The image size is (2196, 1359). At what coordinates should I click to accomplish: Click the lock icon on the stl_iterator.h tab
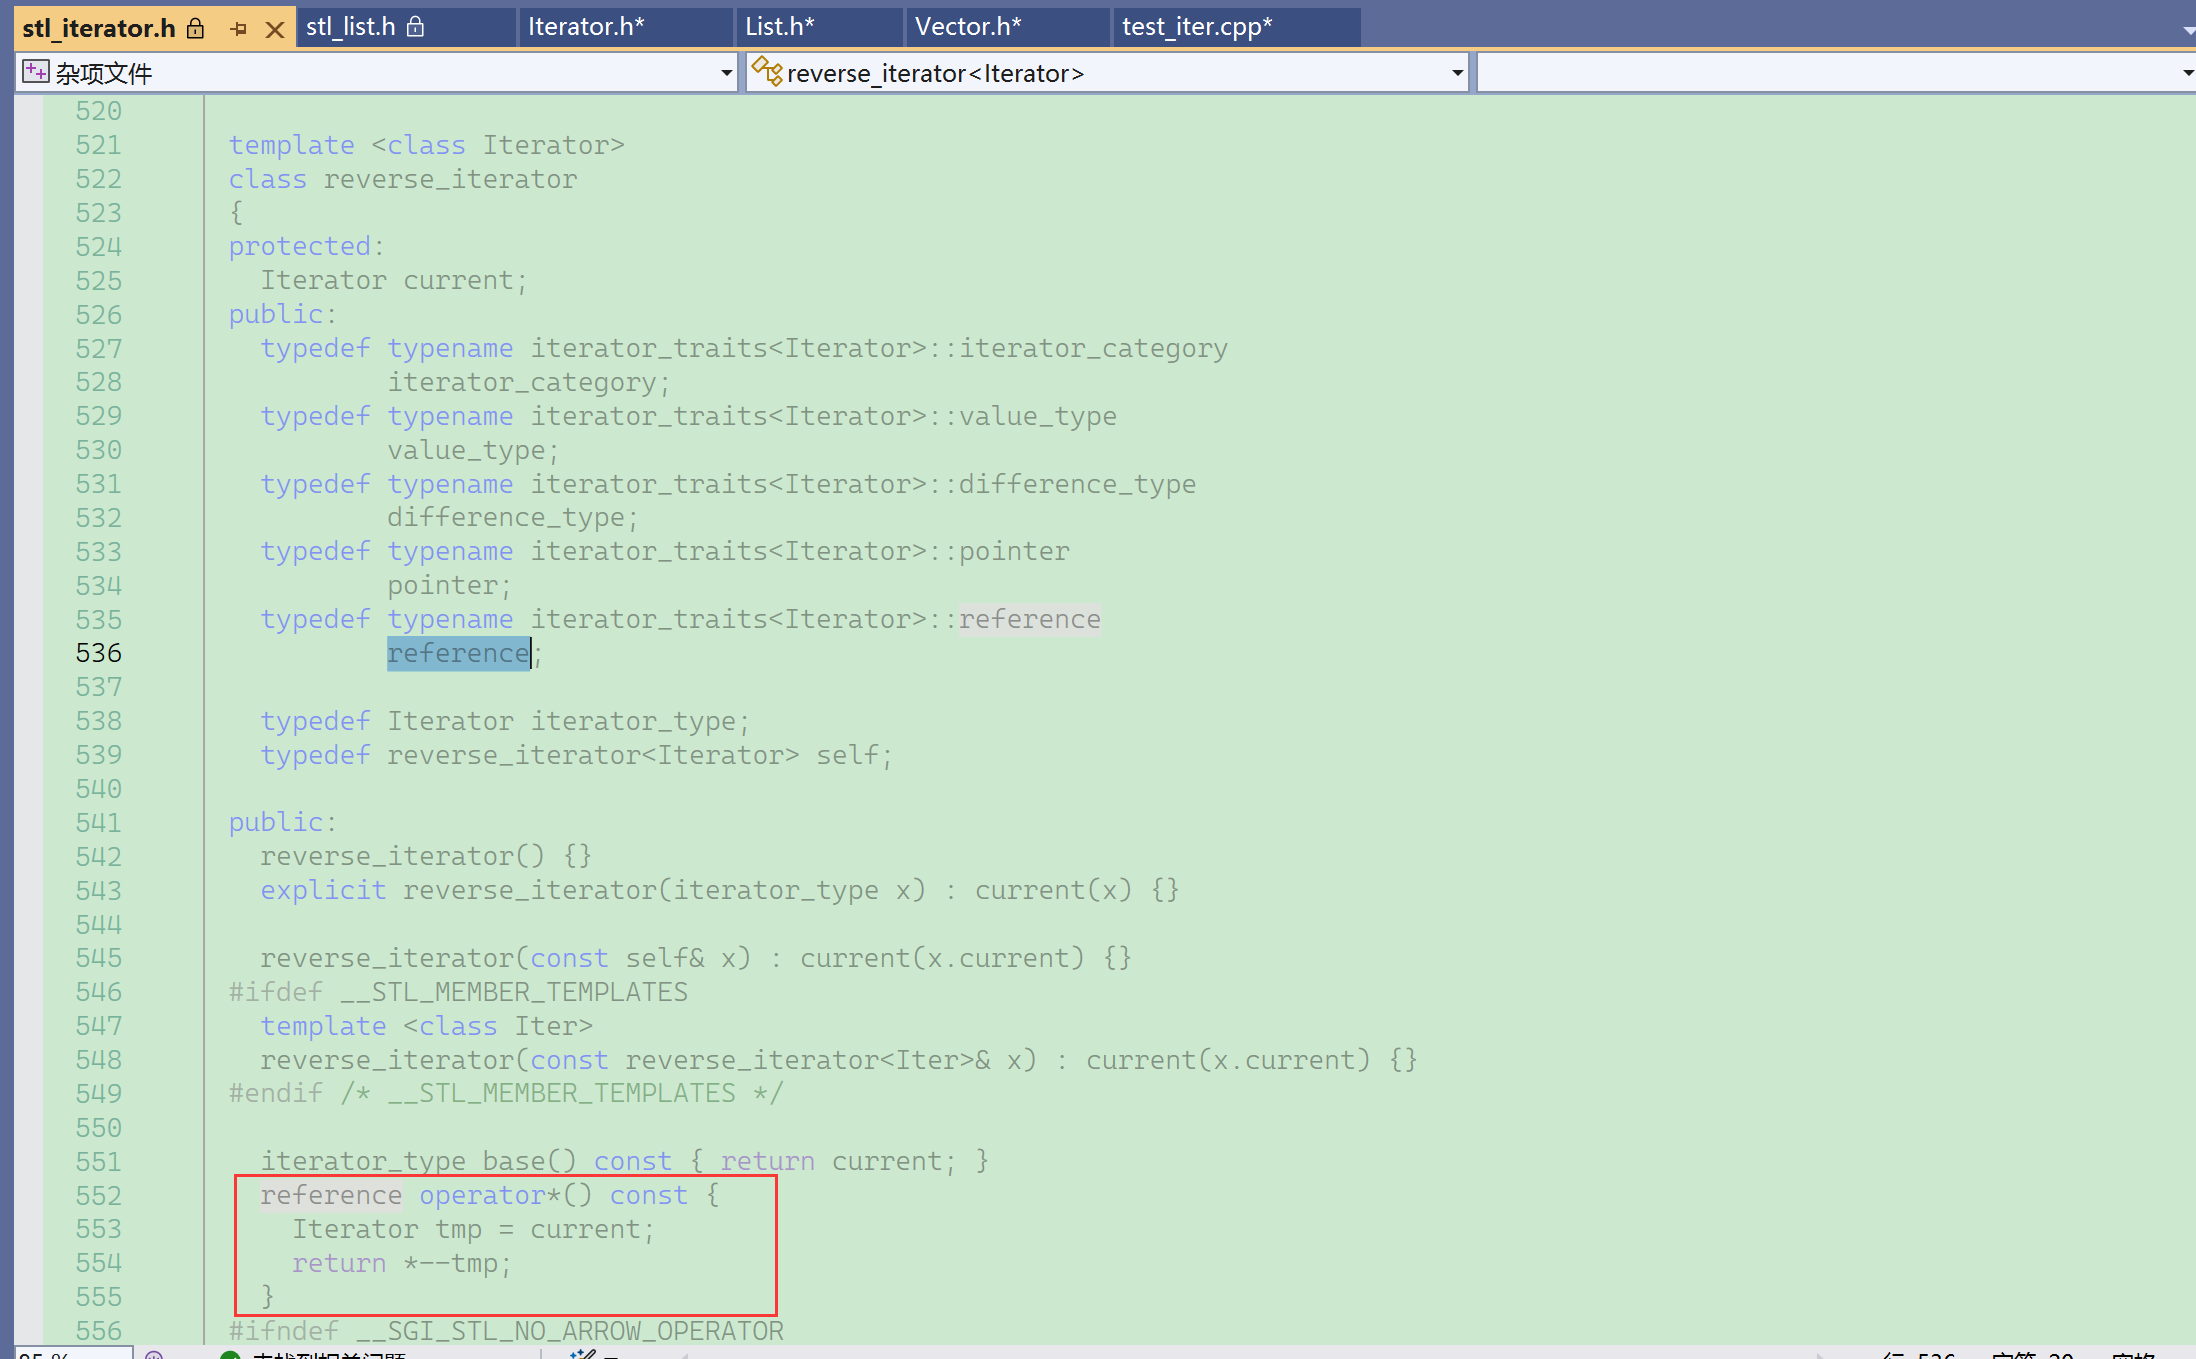coord(196,28)
